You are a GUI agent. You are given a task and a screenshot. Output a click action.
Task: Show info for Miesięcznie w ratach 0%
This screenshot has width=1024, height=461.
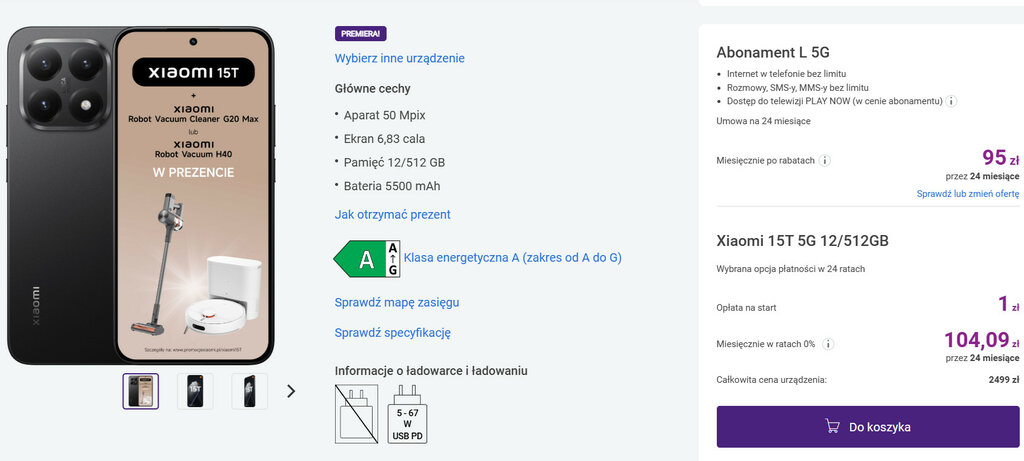[828, 343]
